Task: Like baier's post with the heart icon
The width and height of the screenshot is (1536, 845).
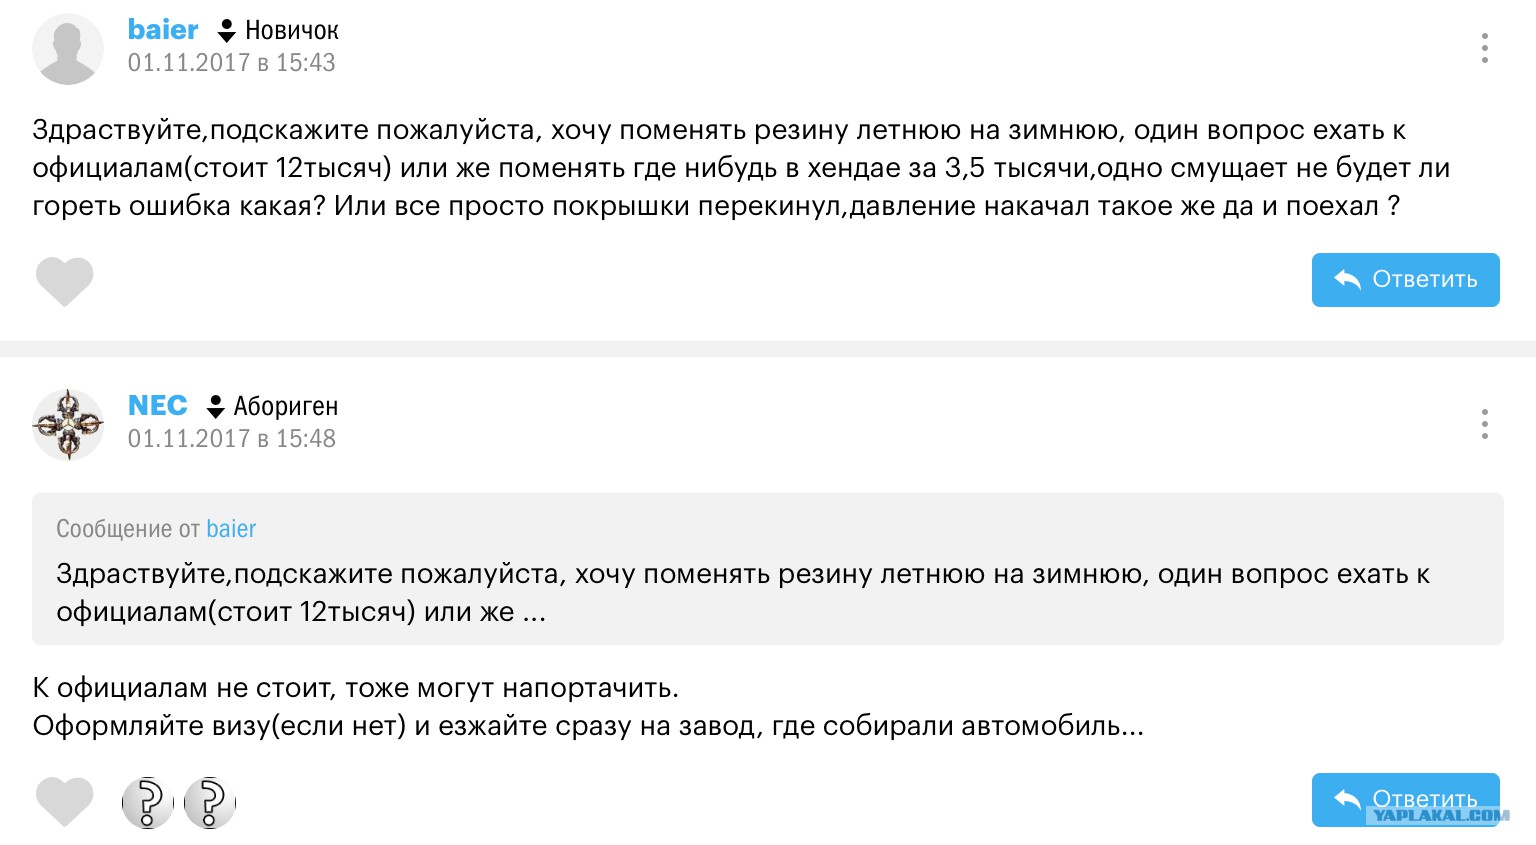Action: click(x=64, y=281)
